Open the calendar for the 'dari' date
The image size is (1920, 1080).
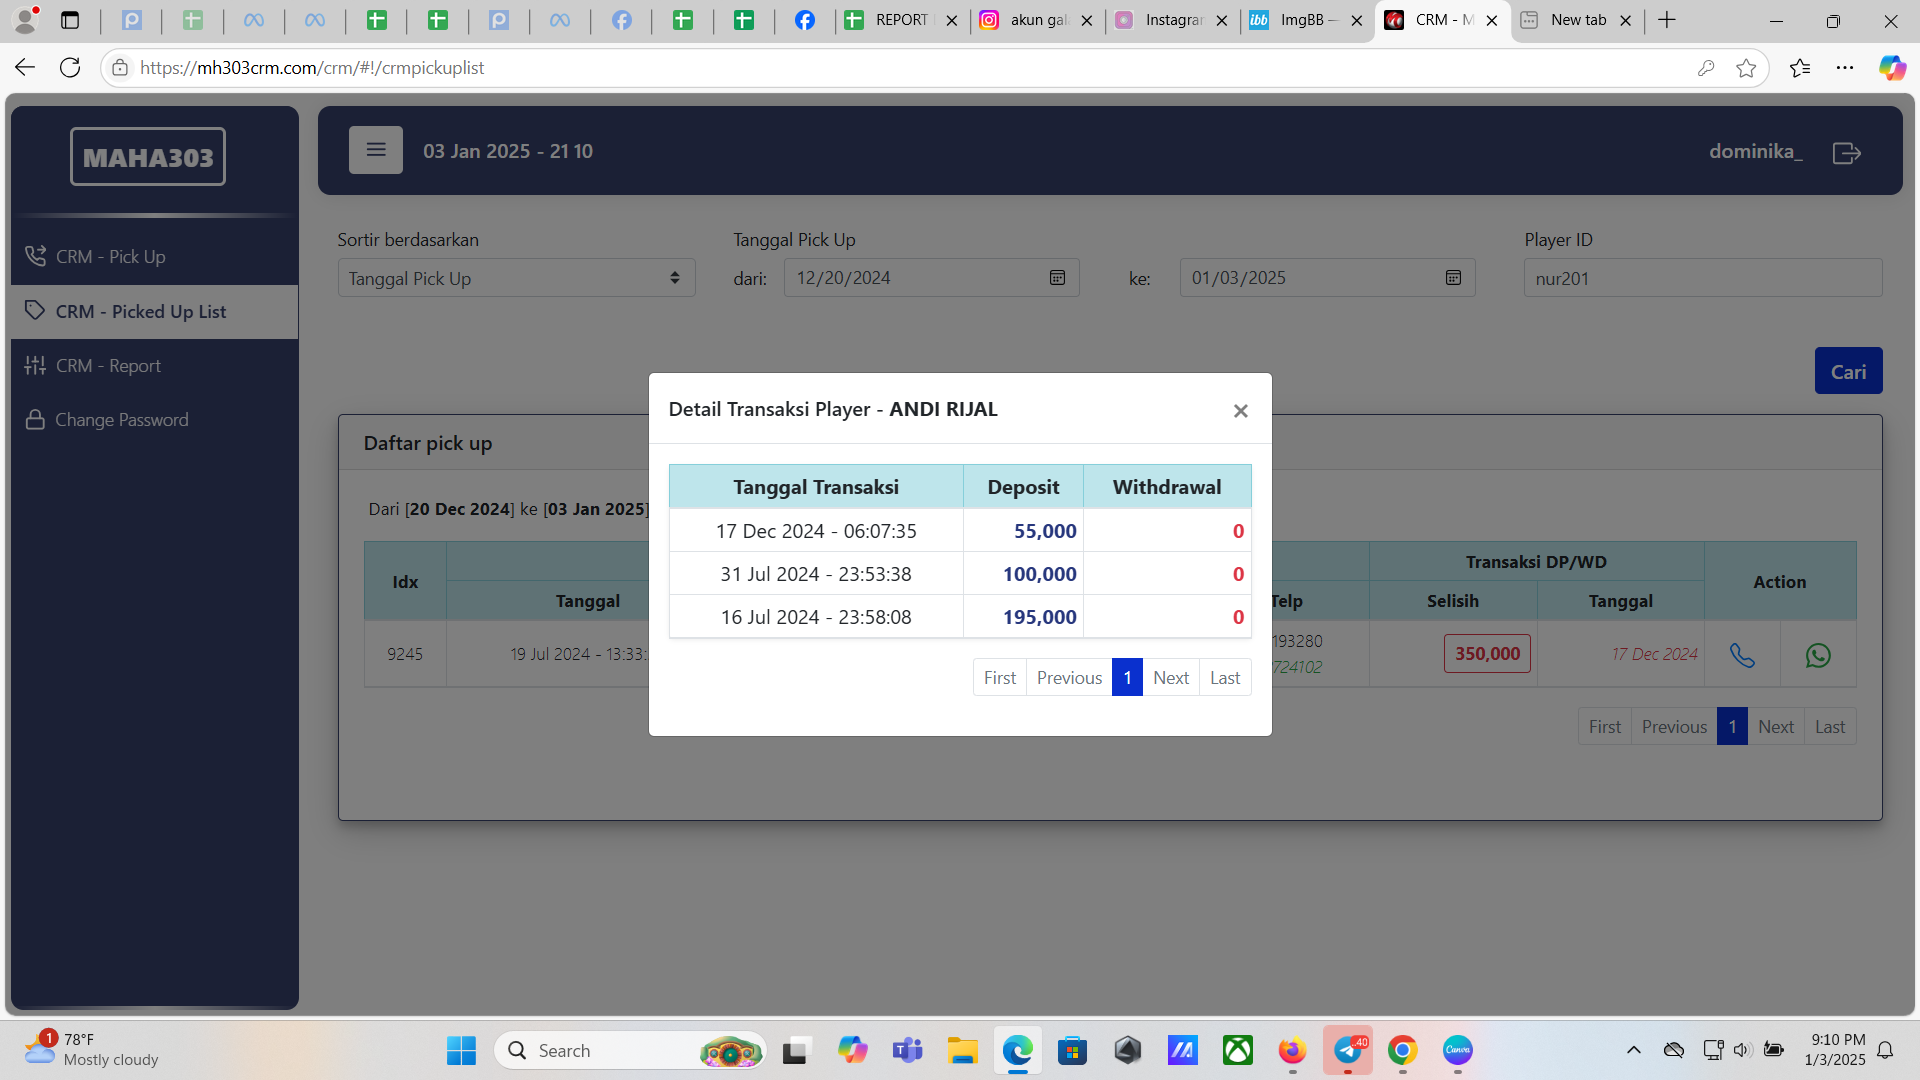pos(1056,277)
